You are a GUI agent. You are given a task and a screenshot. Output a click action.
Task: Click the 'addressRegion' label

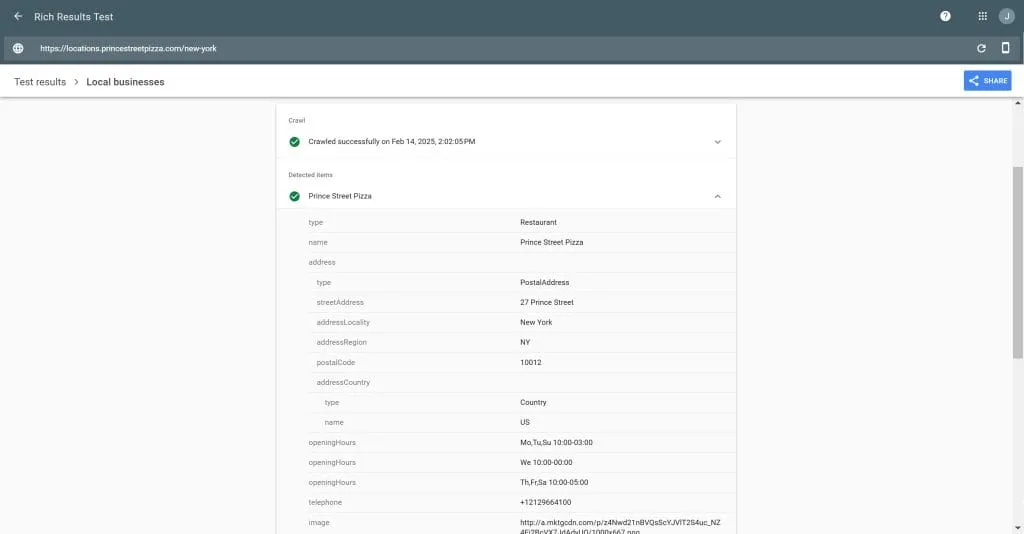point(342,342)
